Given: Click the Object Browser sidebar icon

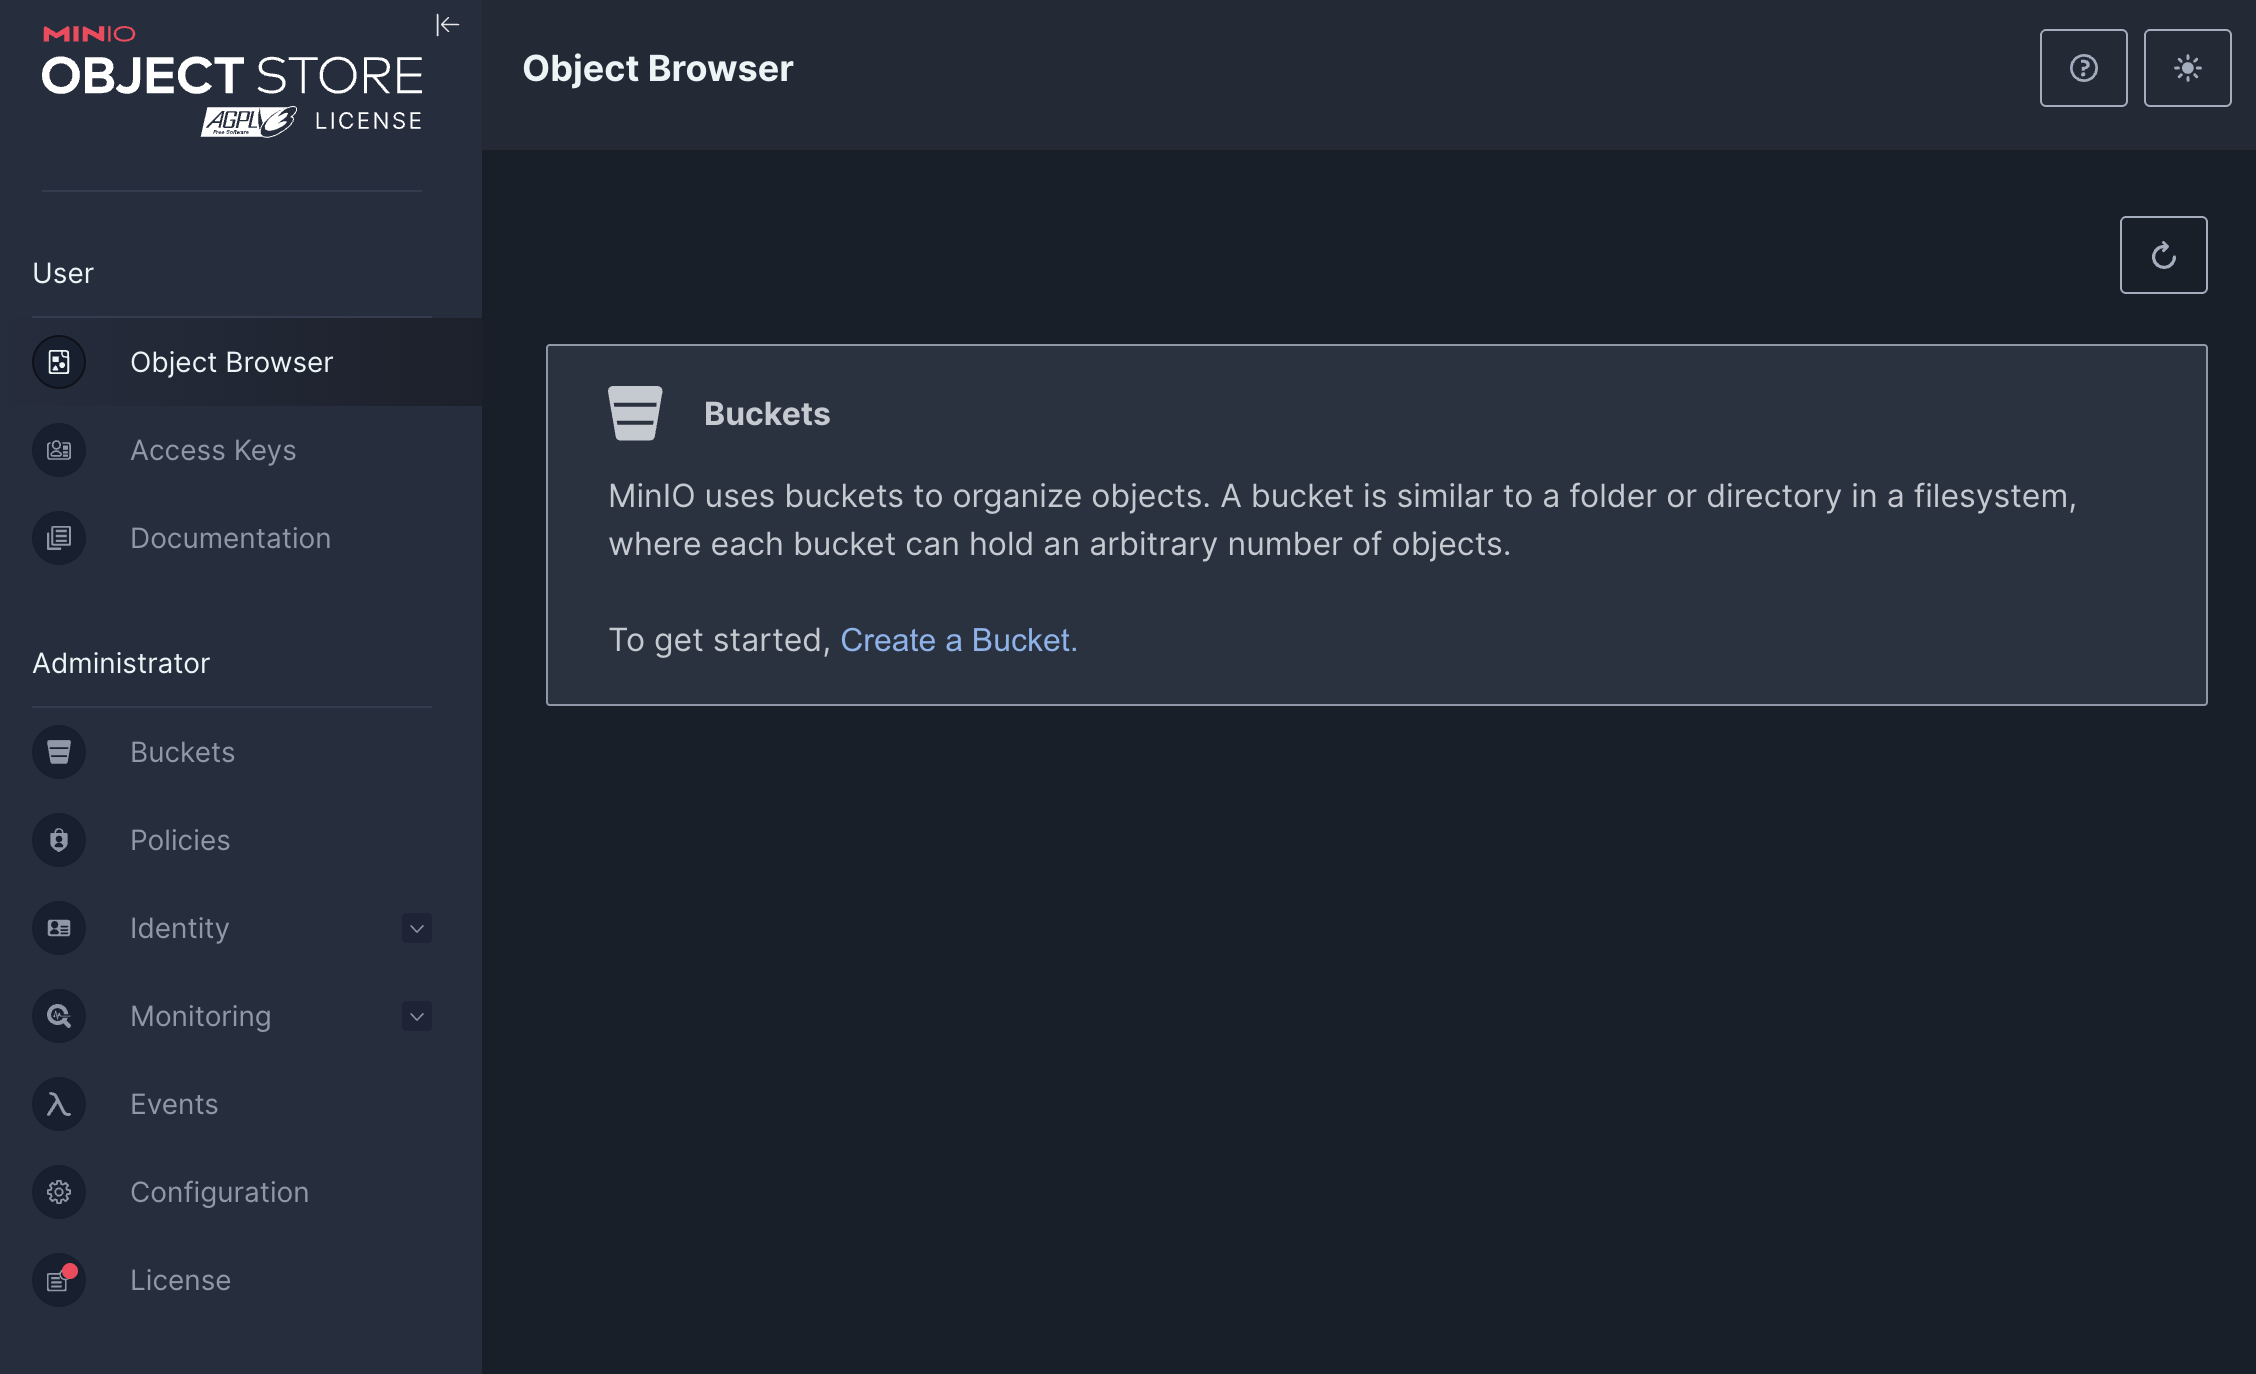Looking at the screenshot, I should (59, 362).
